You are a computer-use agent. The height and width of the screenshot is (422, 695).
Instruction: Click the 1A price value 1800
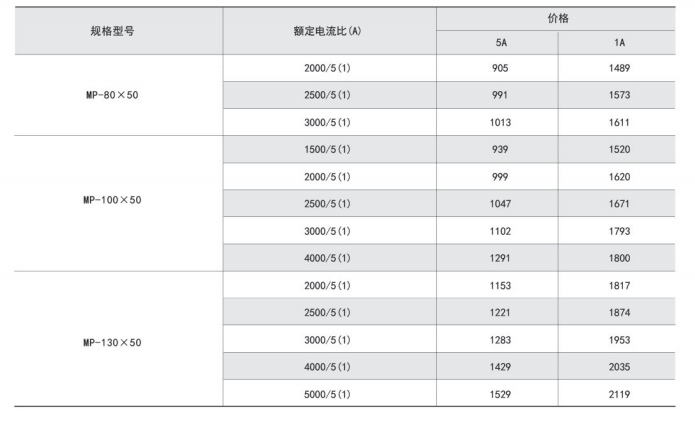coord(619,257)
